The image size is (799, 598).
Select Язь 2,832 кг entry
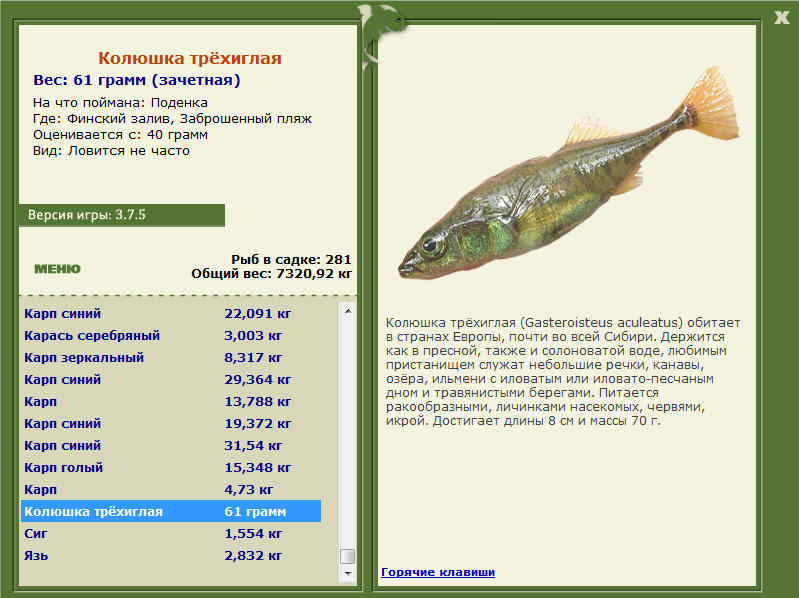pos(171,555)
